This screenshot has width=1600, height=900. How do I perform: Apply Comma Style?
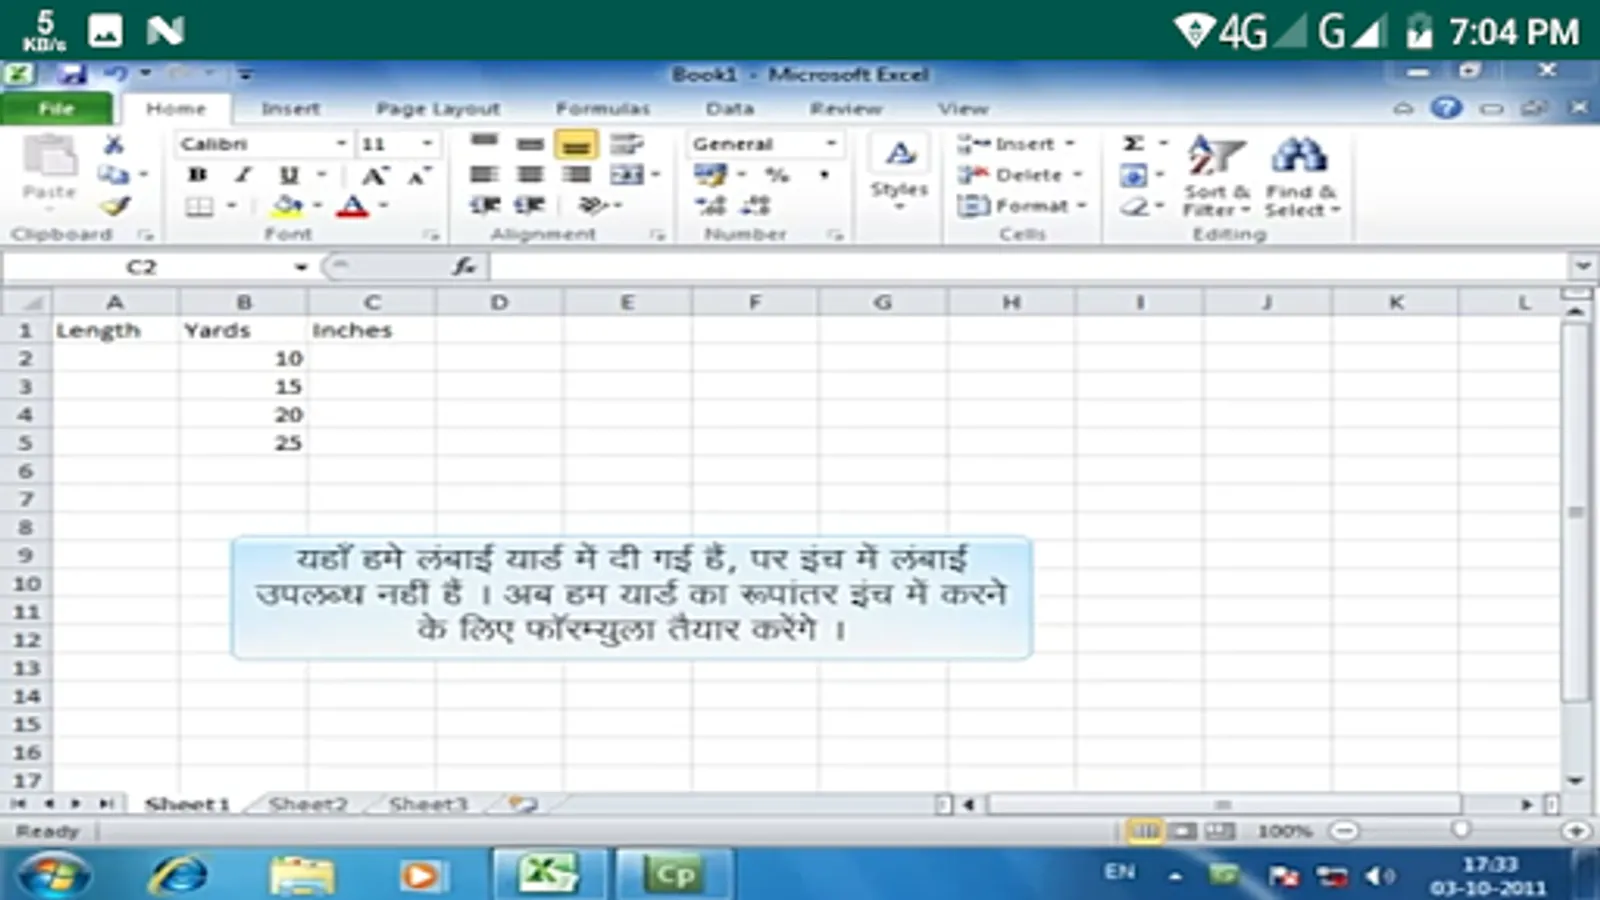click(824, 175)
